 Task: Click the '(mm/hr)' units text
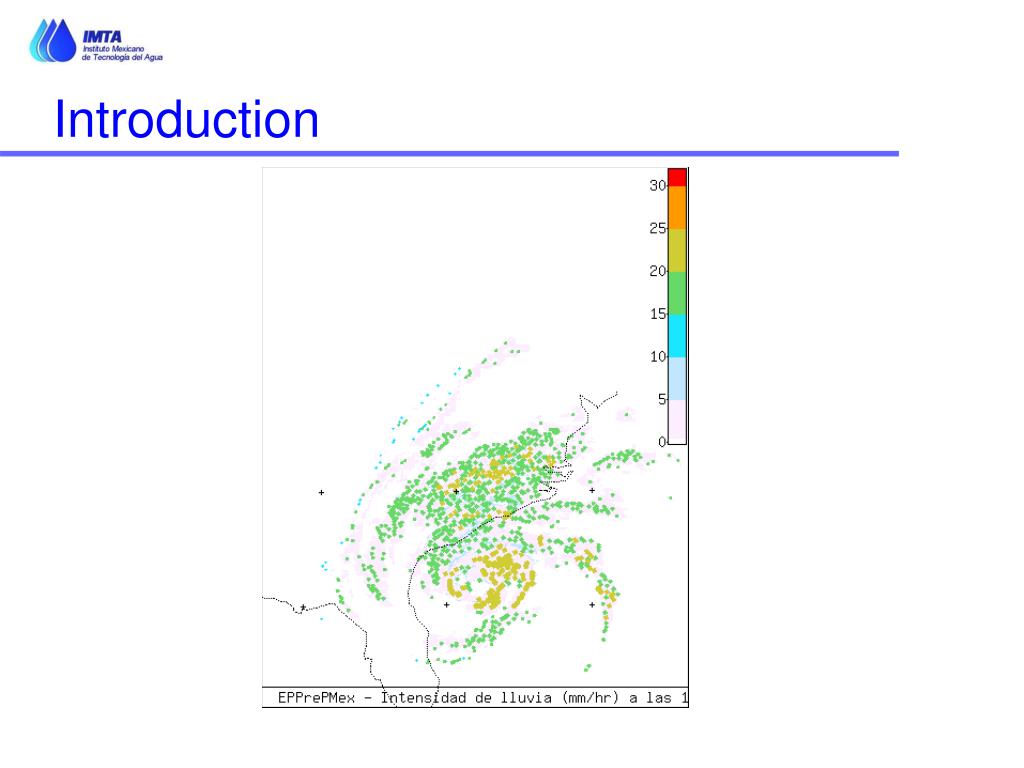tap(590, 698)
